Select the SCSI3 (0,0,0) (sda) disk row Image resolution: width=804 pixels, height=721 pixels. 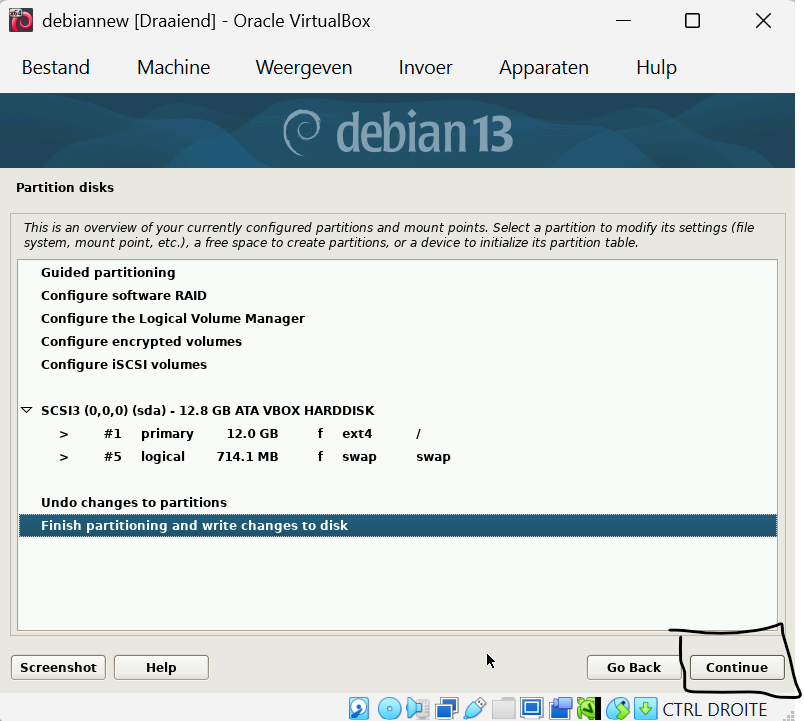397,410
